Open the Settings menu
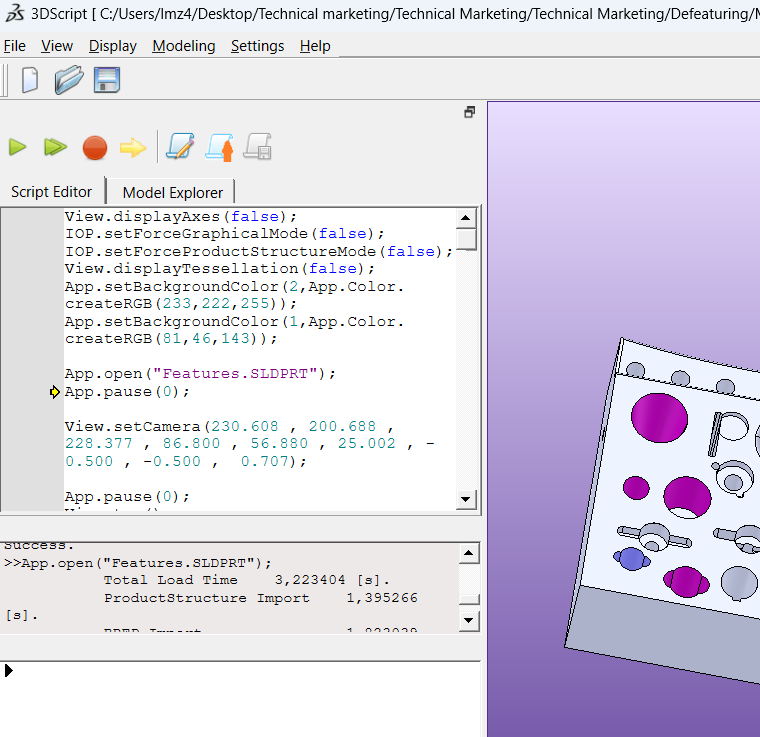Screen dimensions: 760x737 (x=257, y=46)
